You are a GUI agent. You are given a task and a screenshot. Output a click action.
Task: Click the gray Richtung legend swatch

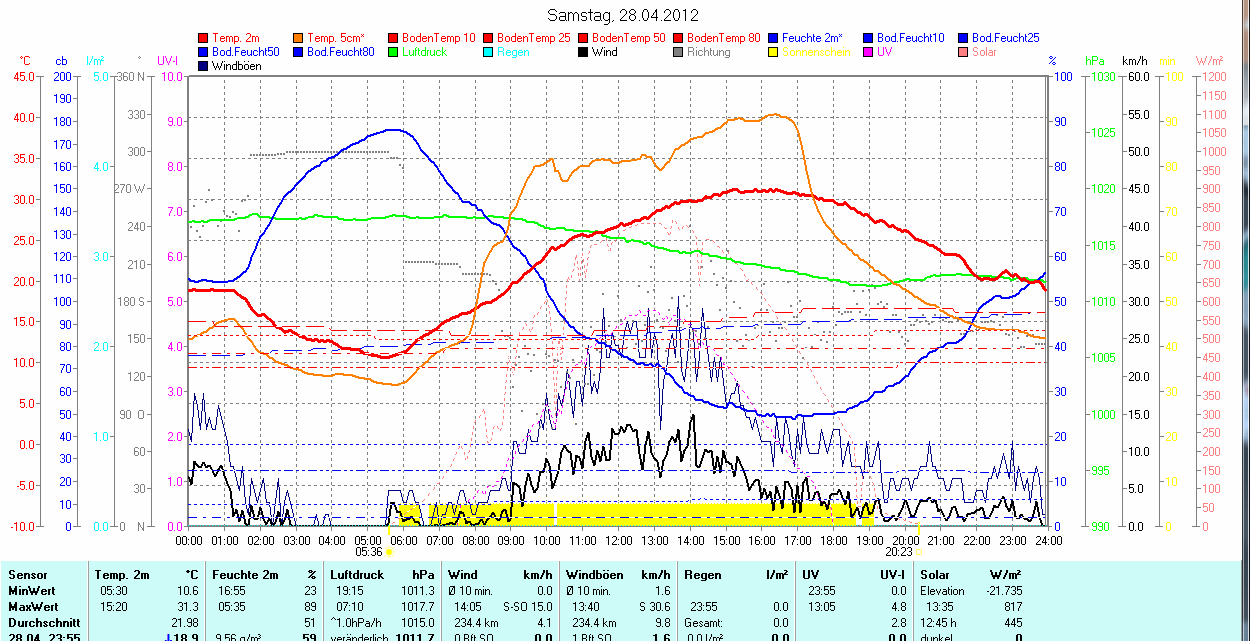(679, 52)
